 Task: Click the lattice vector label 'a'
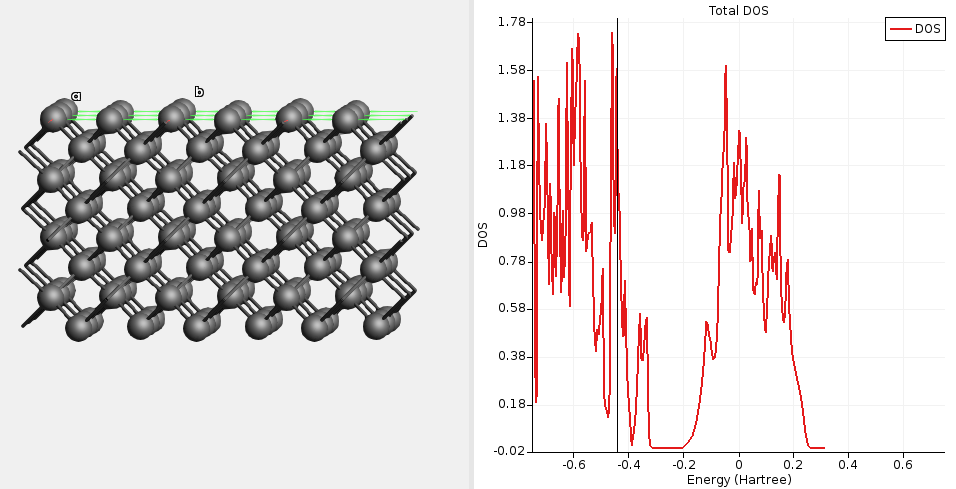(x=76, y=97)
